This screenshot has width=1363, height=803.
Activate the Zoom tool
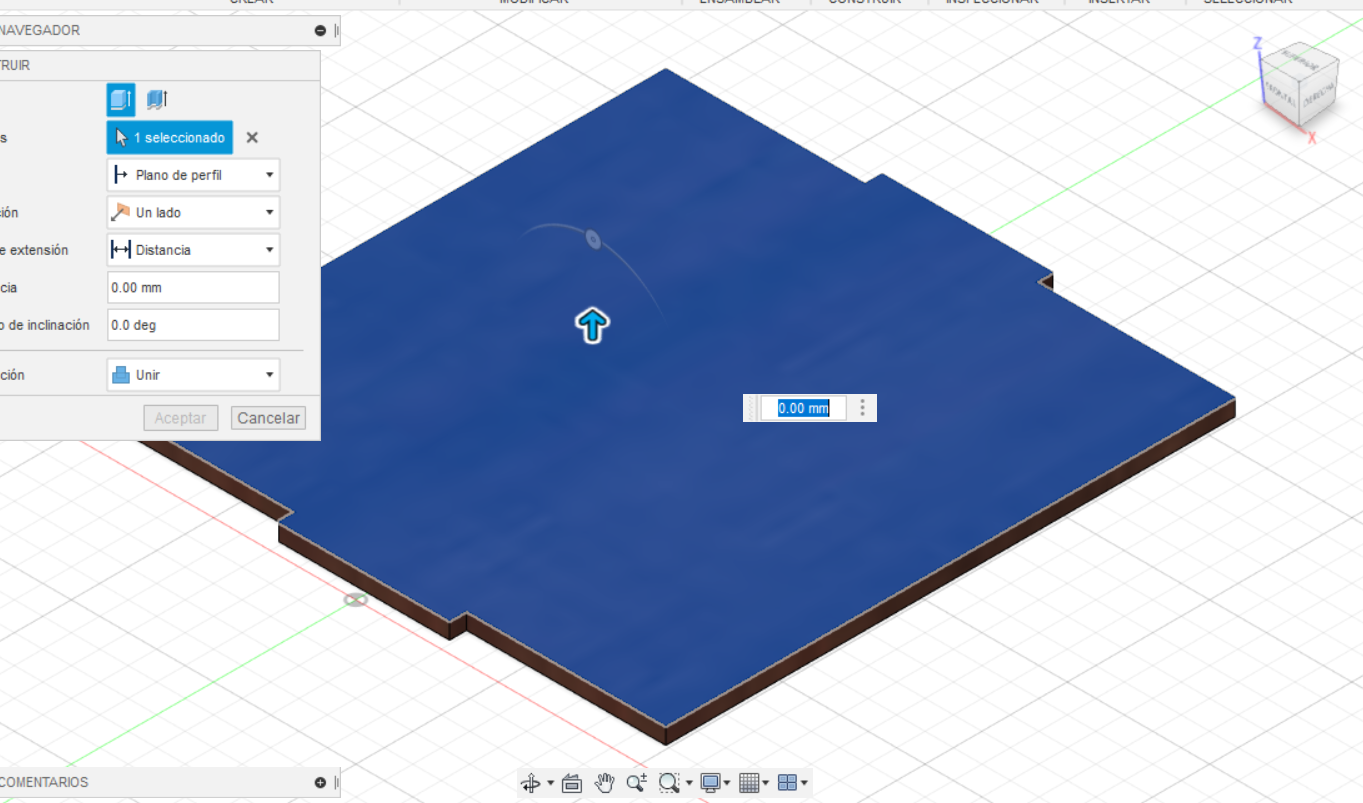point(636,783)
